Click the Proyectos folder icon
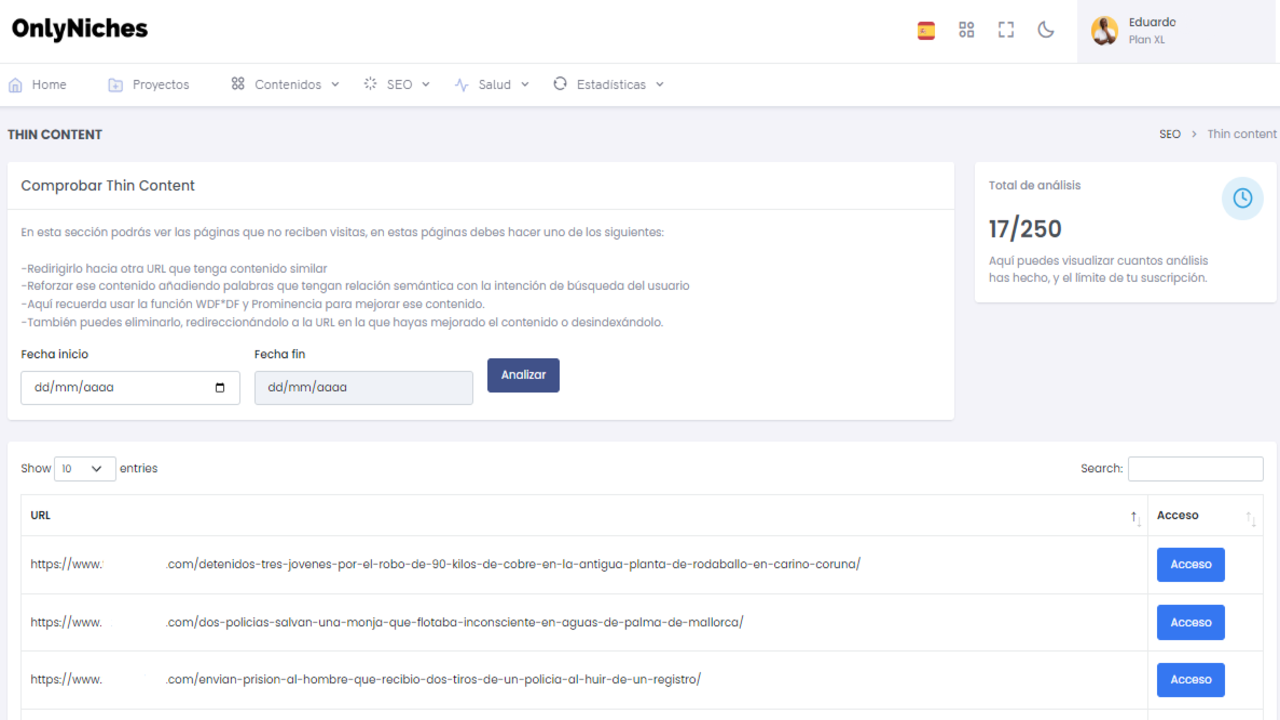The image size is (1280, 720). [x=116, y=85]
